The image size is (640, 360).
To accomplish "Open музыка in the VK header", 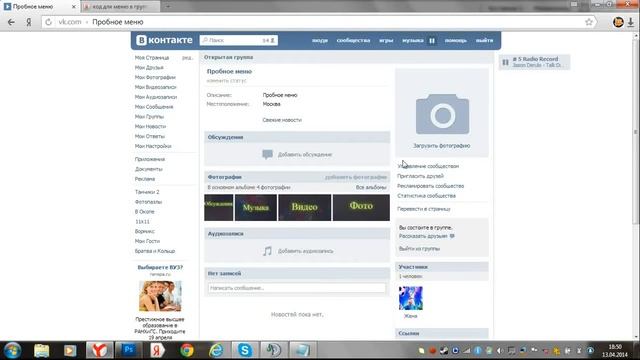I will [413, 40].
